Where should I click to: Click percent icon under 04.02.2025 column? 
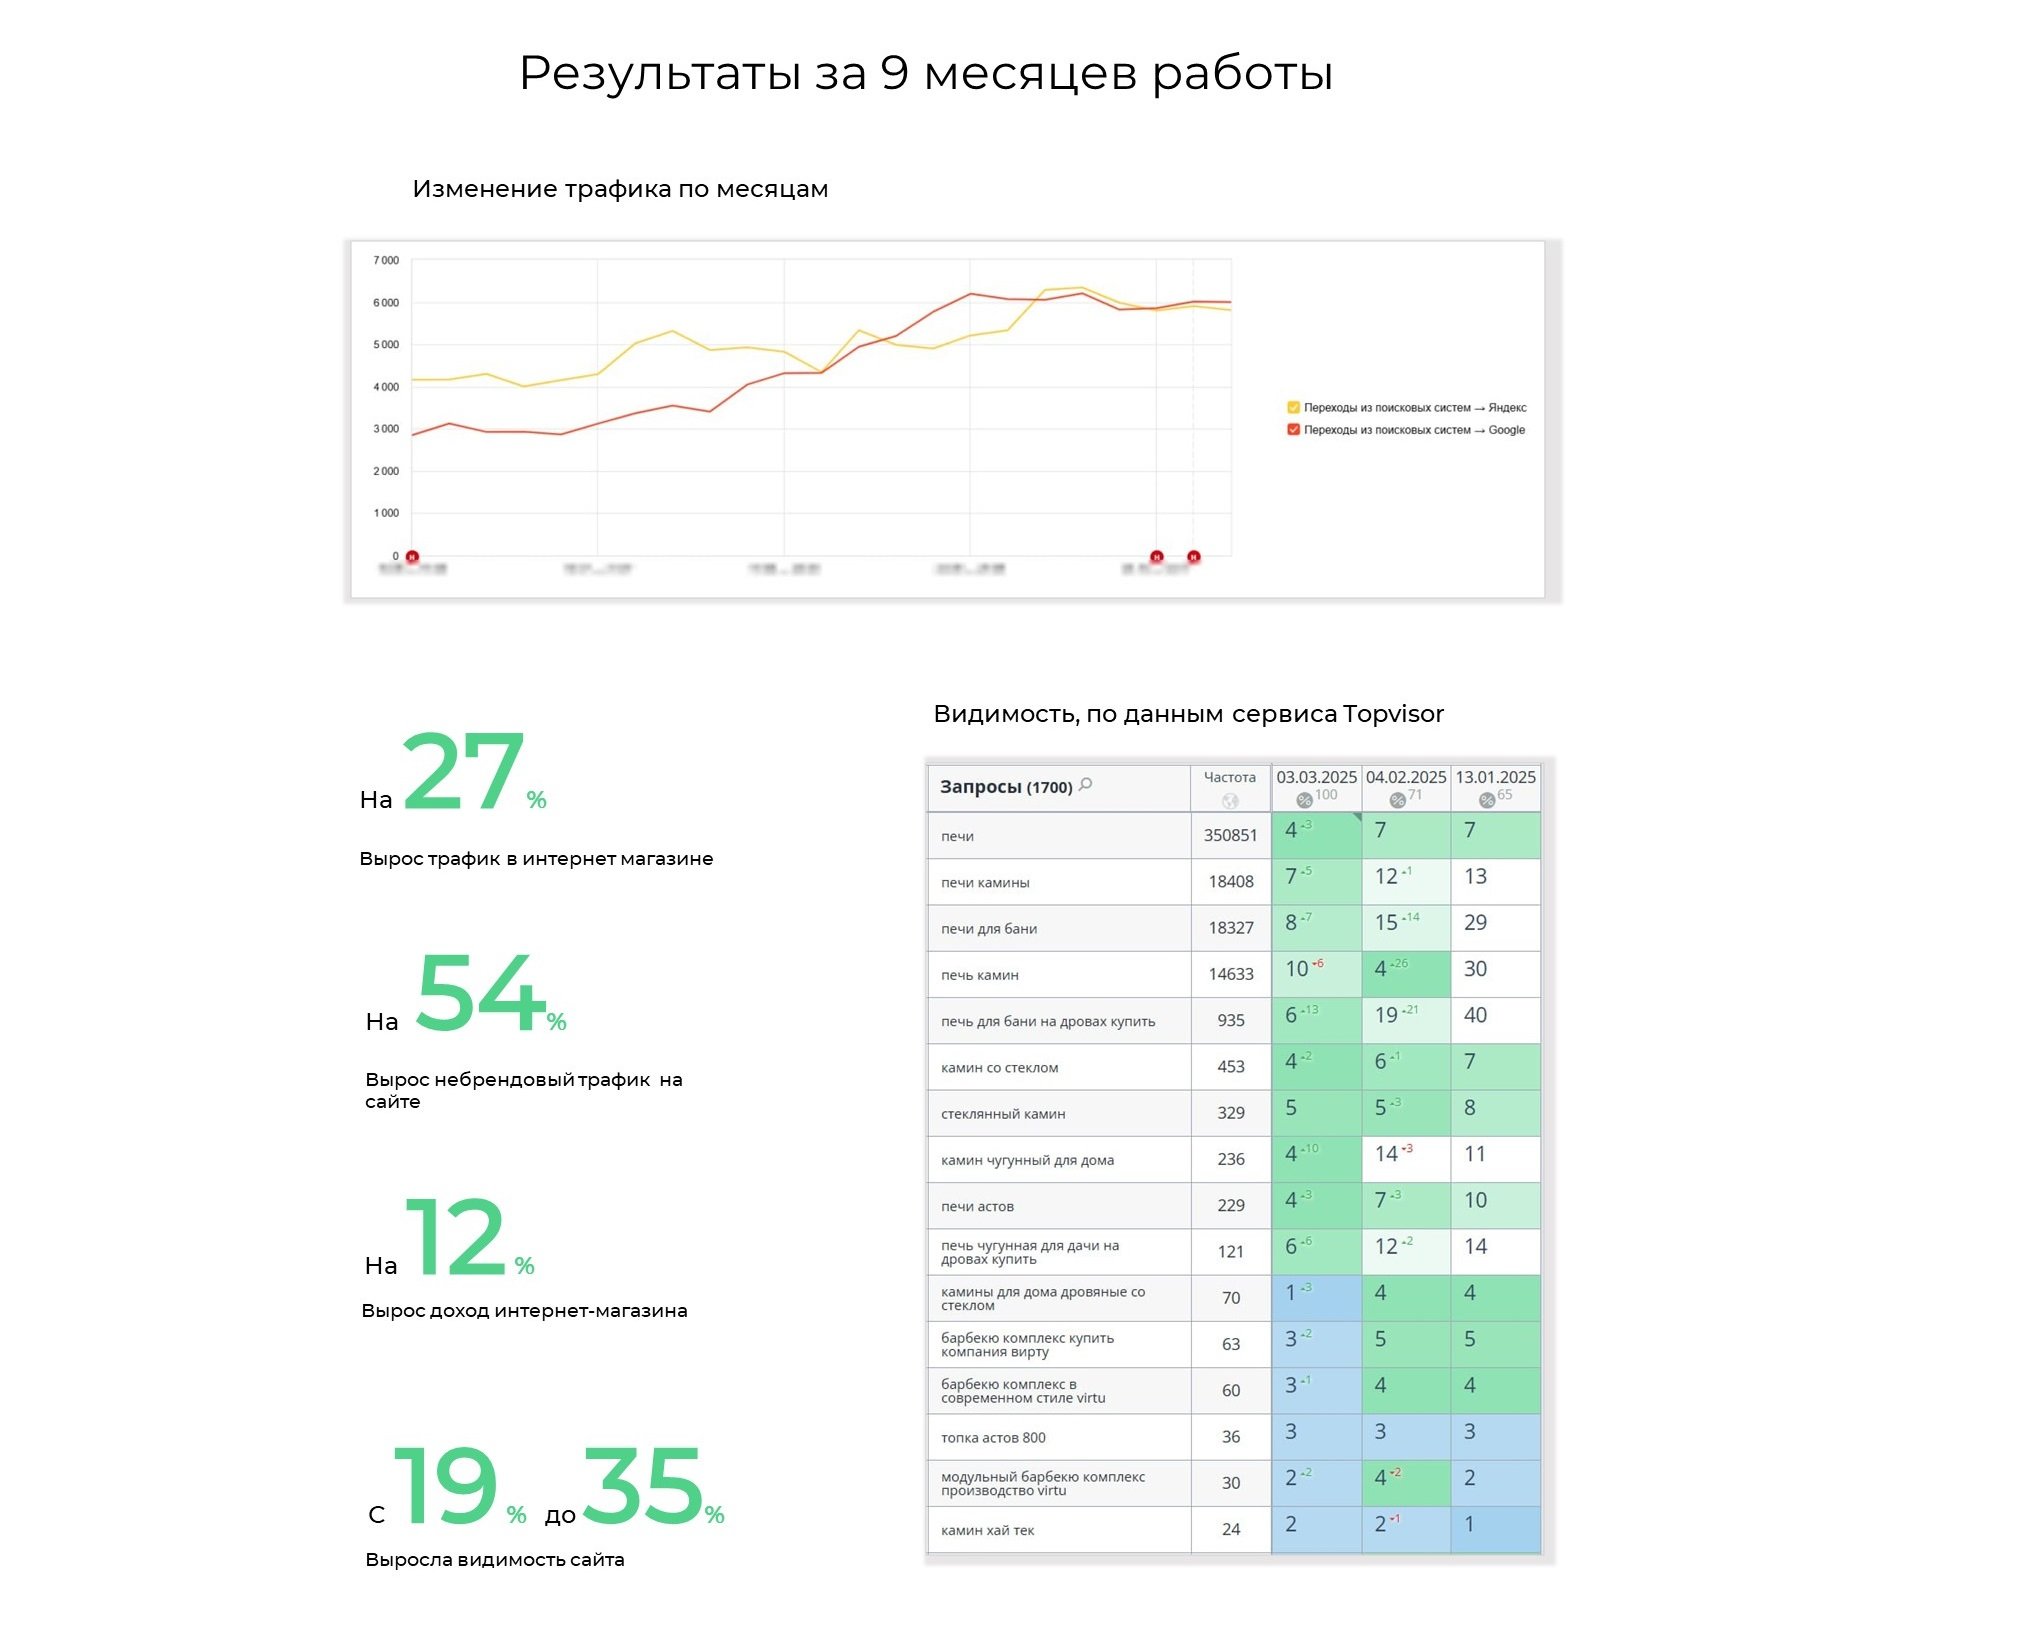coord(1397,800)
